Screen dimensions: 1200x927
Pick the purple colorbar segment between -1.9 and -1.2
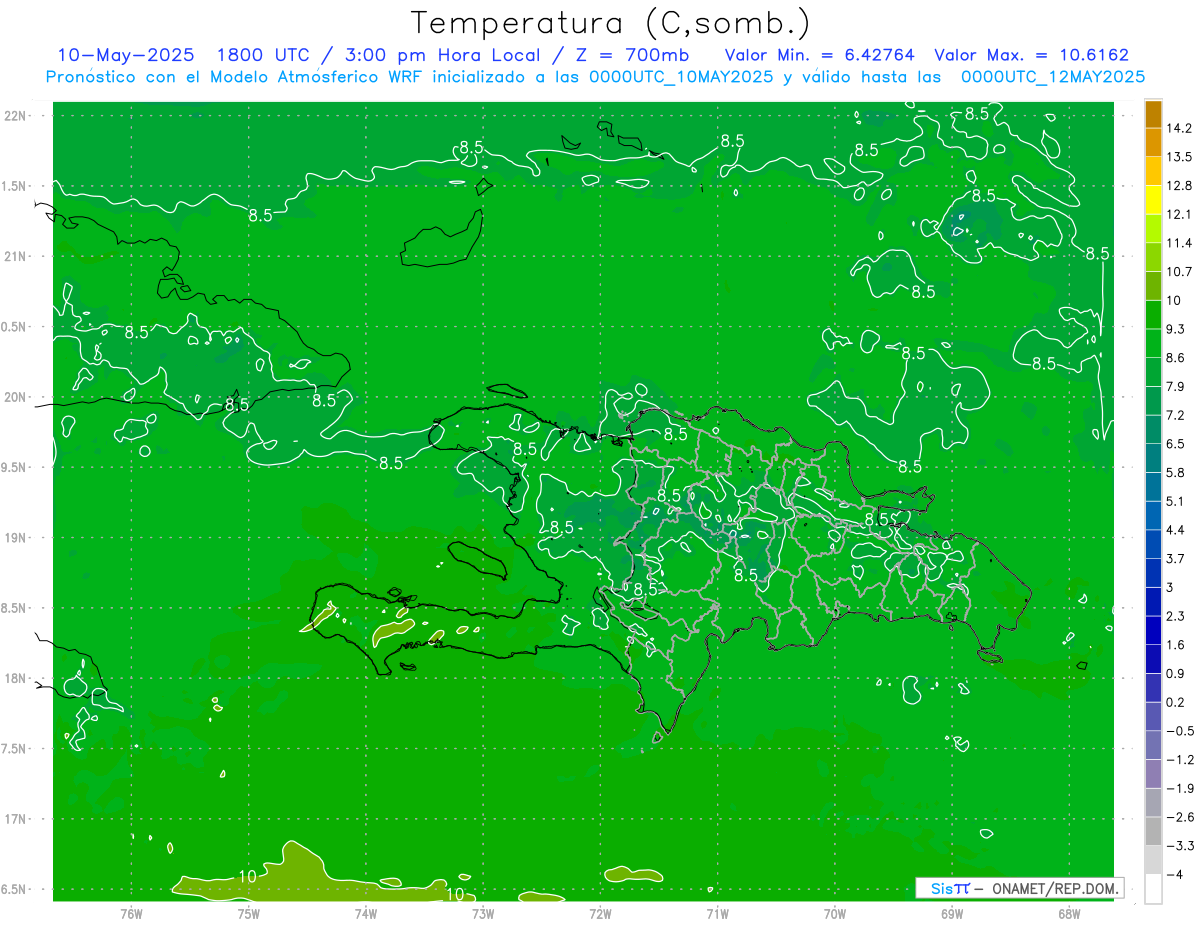pos(1153,774)
